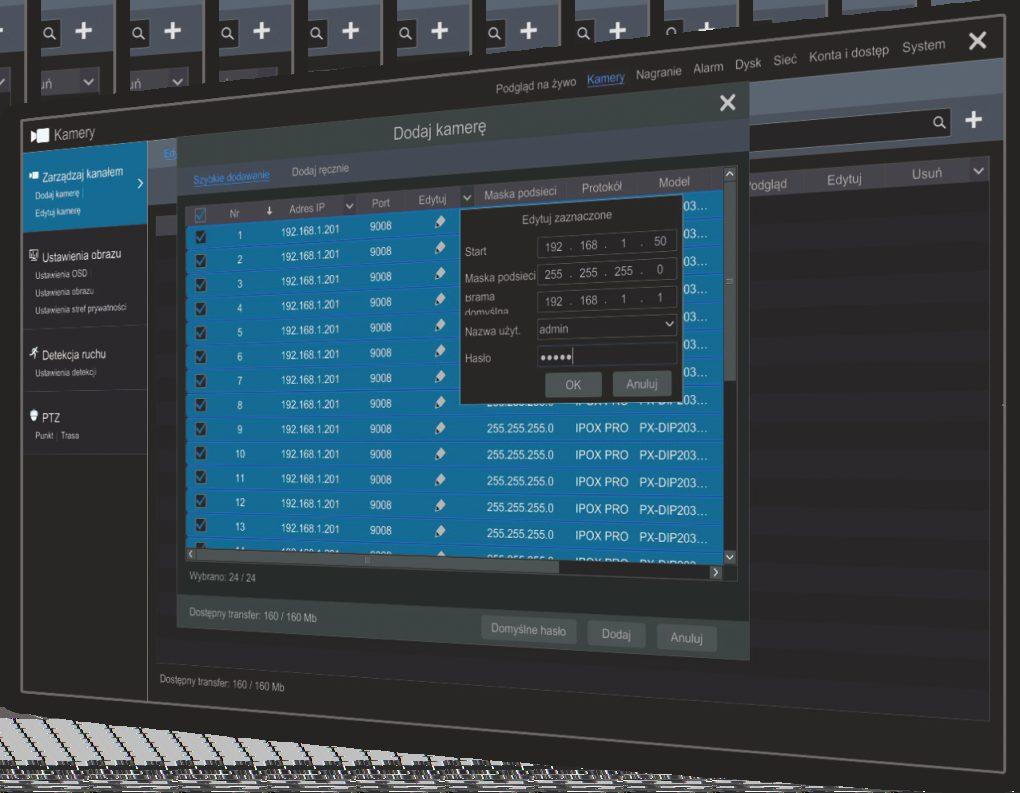Open the Kamery top menu item
The image size is (1020, 793).
(606, 79)
